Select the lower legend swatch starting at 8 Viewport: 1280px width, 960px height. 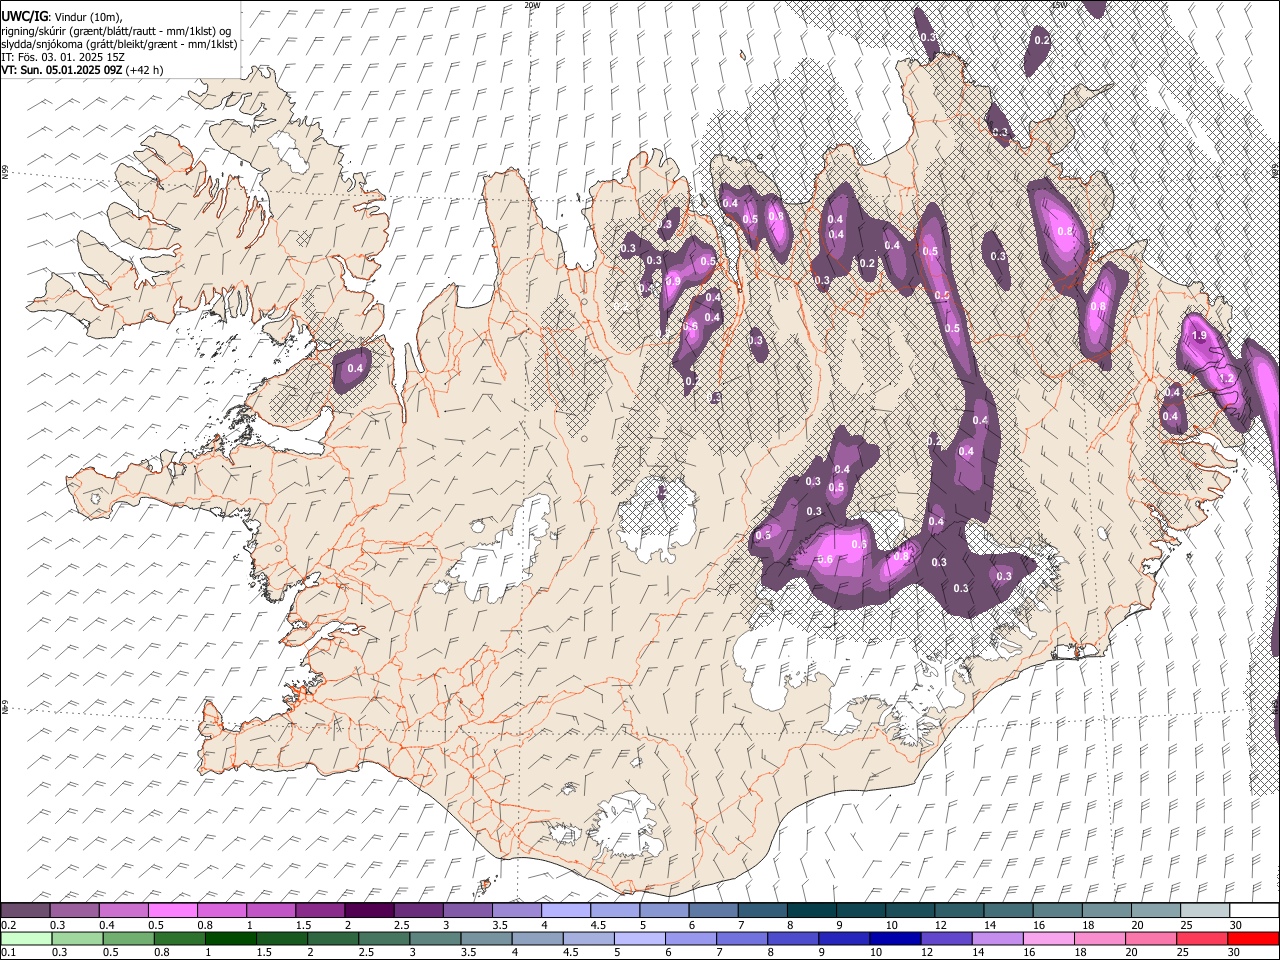click(x=793, y=938)
